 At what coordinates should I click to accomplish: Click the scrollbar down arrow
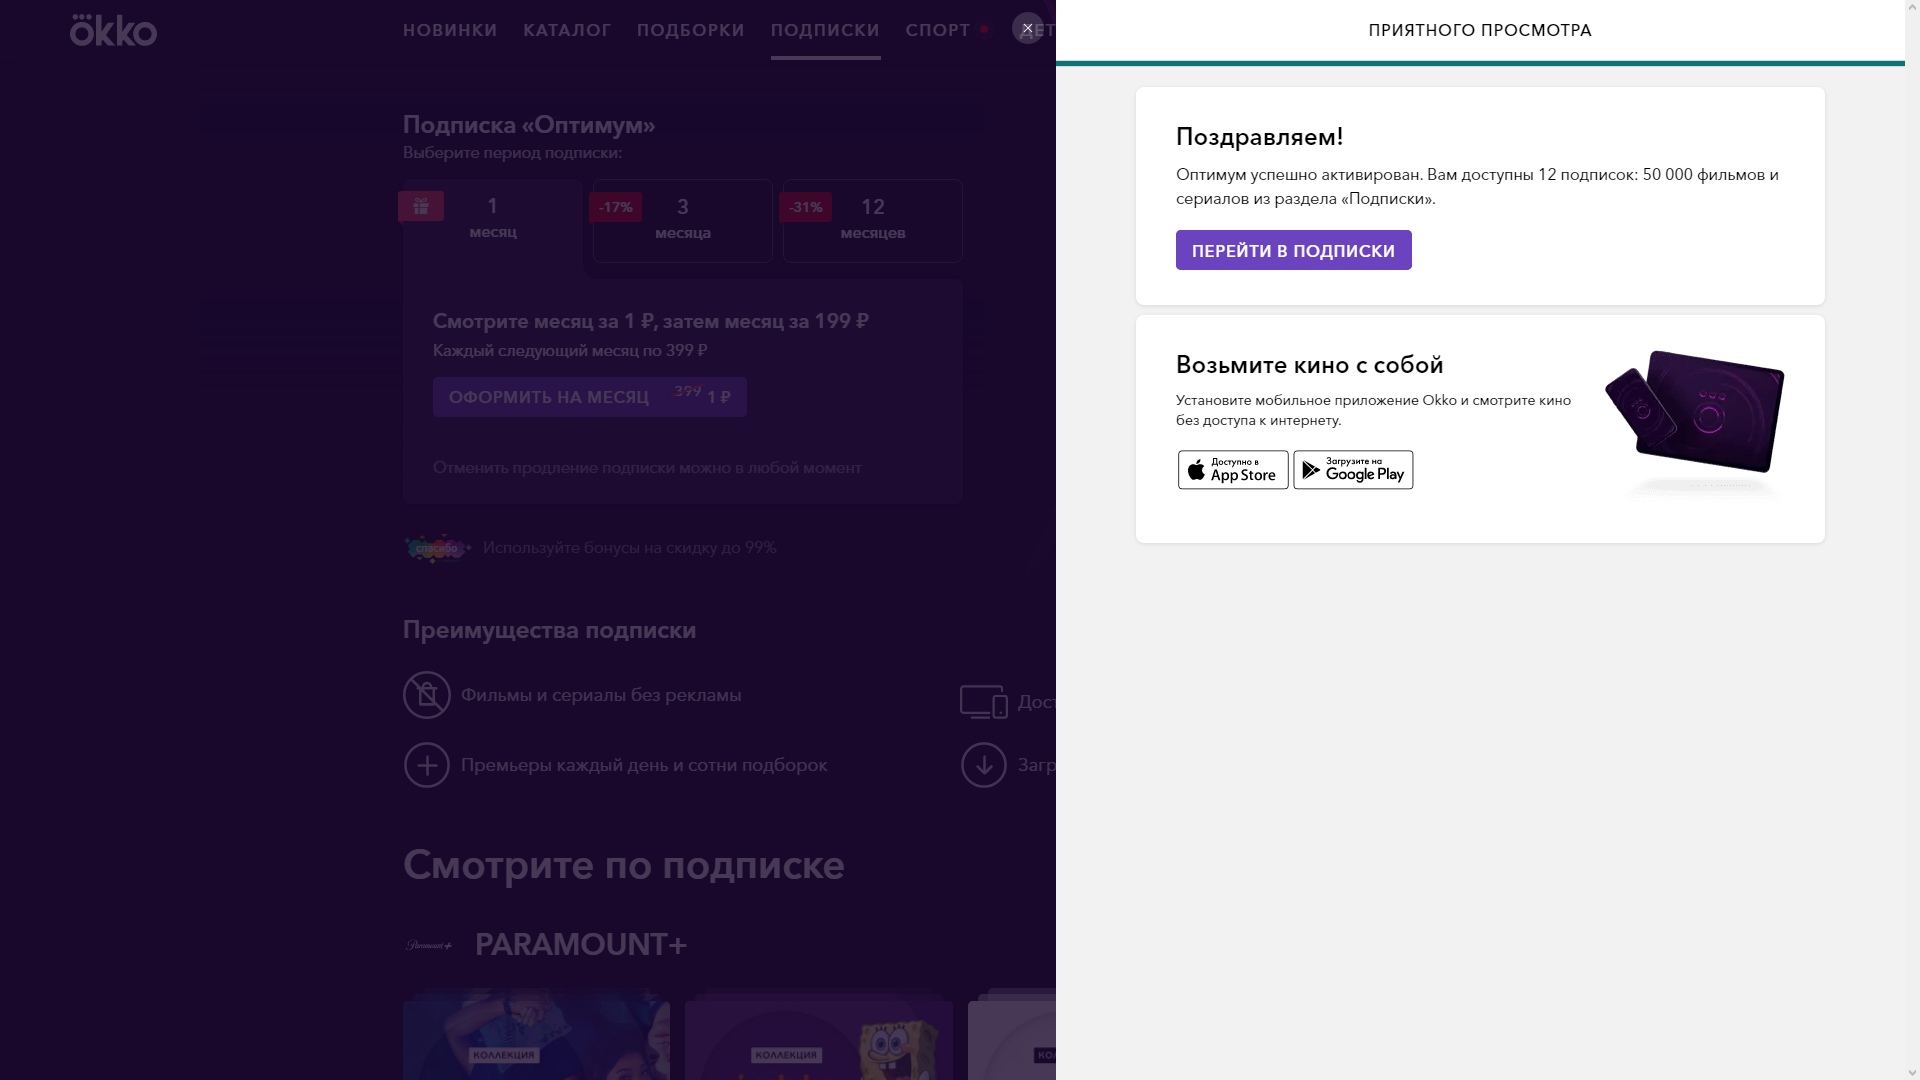tap(1912, 1072)
